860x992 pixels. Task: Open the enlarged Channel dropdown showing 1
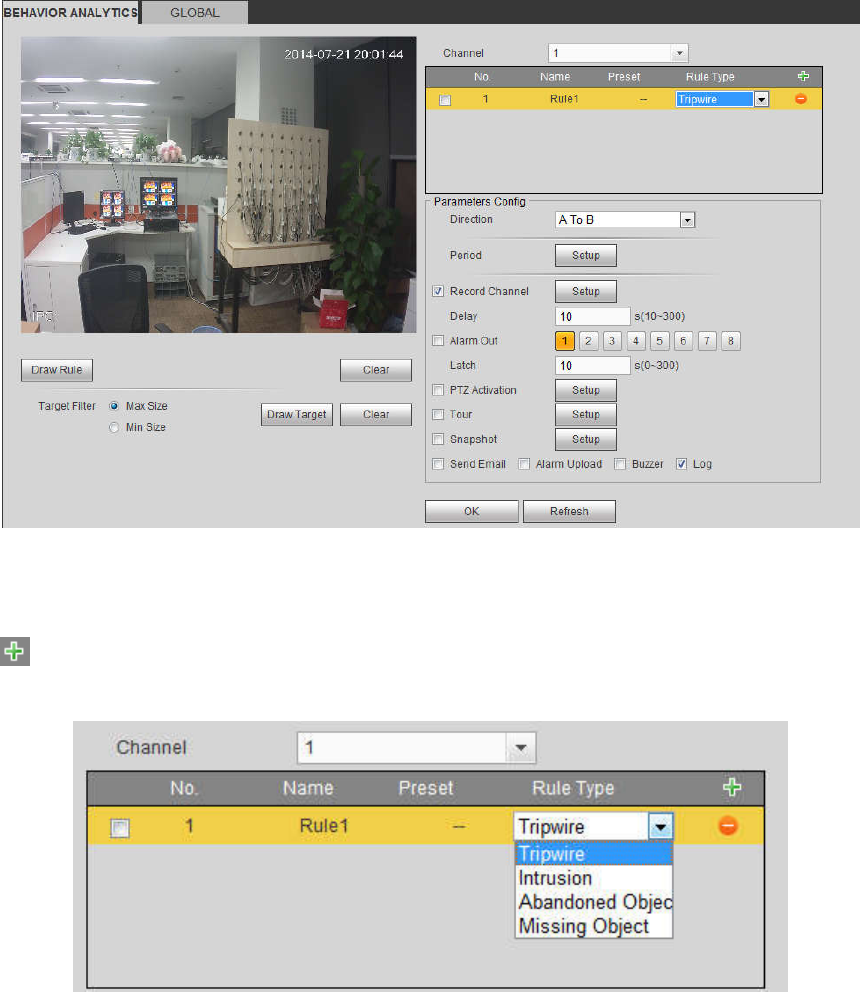coord(417,748)
